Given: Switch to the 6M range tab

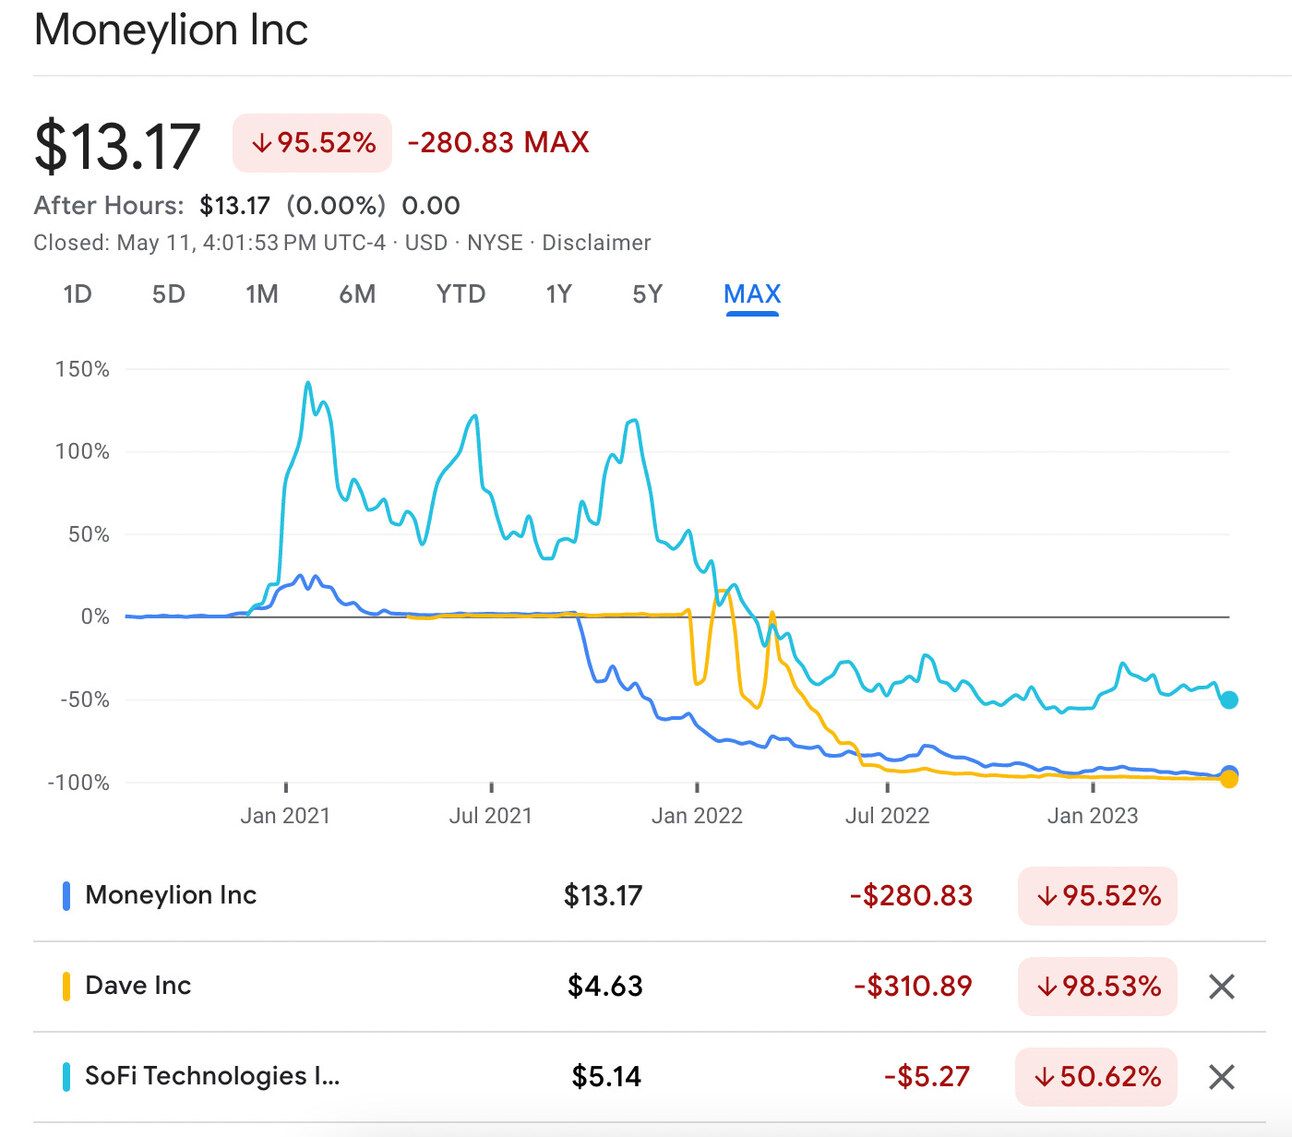Looking at the screenshot, I should click(x=357, y=294).
